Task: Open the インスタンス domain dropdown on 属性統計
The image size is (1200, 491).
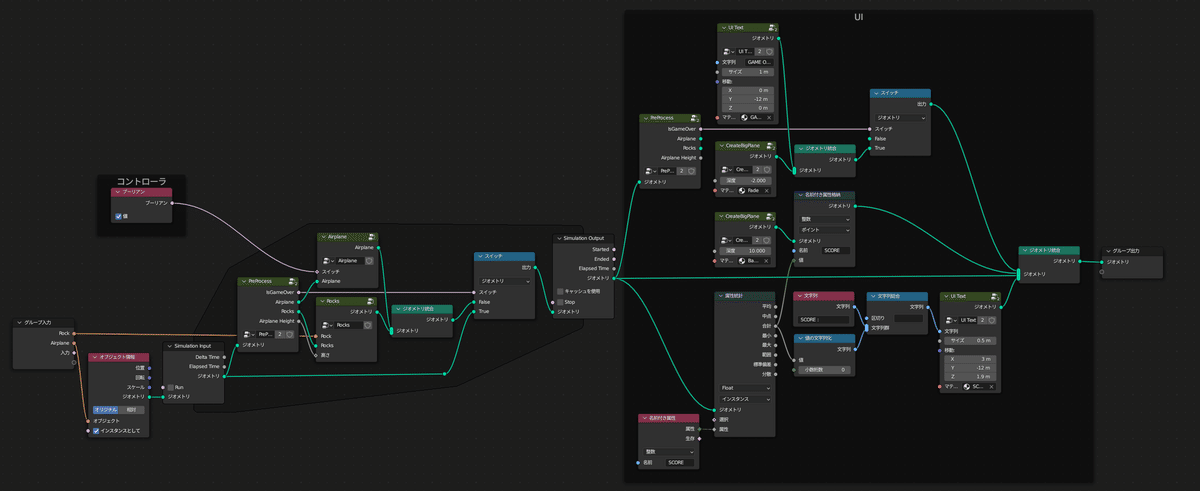Action: (x=746, y=398)
